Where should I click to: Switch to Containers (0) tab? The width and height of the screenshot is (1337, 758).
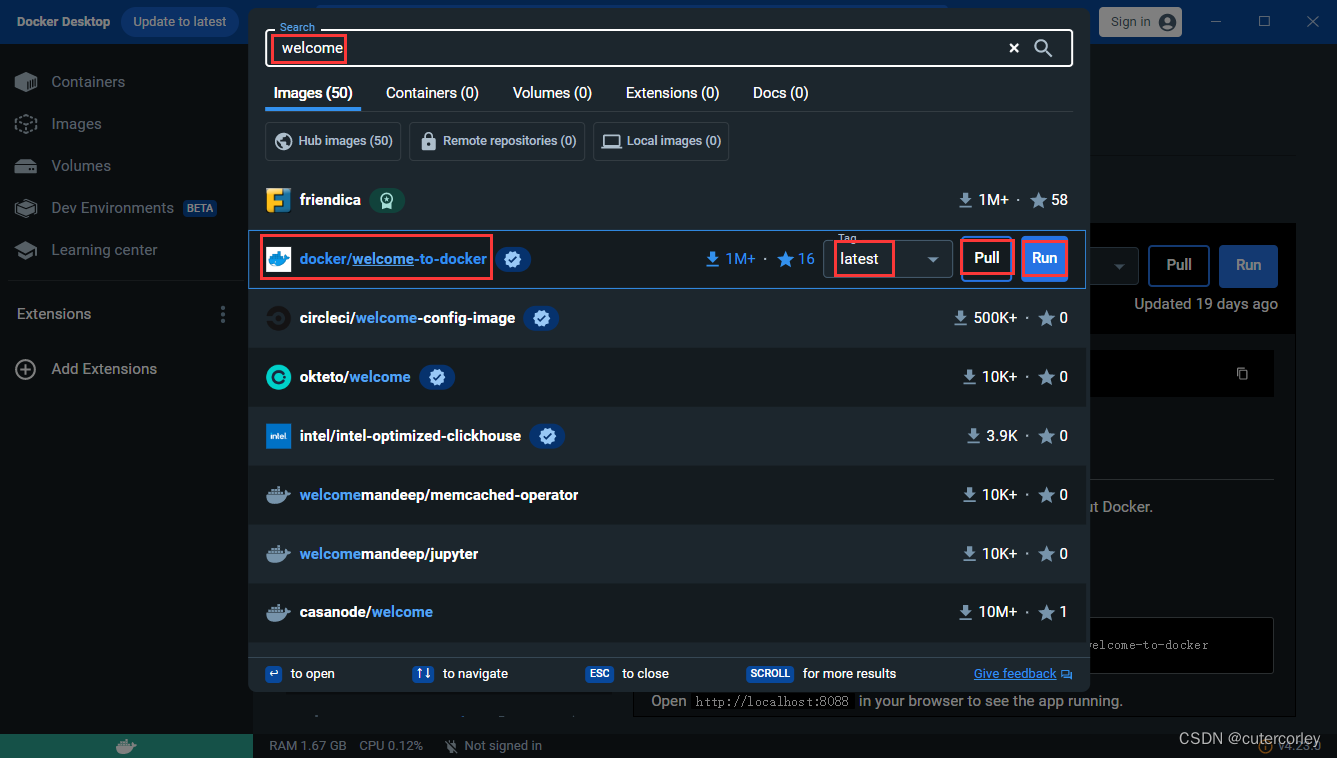pyautogui.click(x=432, y=93)
